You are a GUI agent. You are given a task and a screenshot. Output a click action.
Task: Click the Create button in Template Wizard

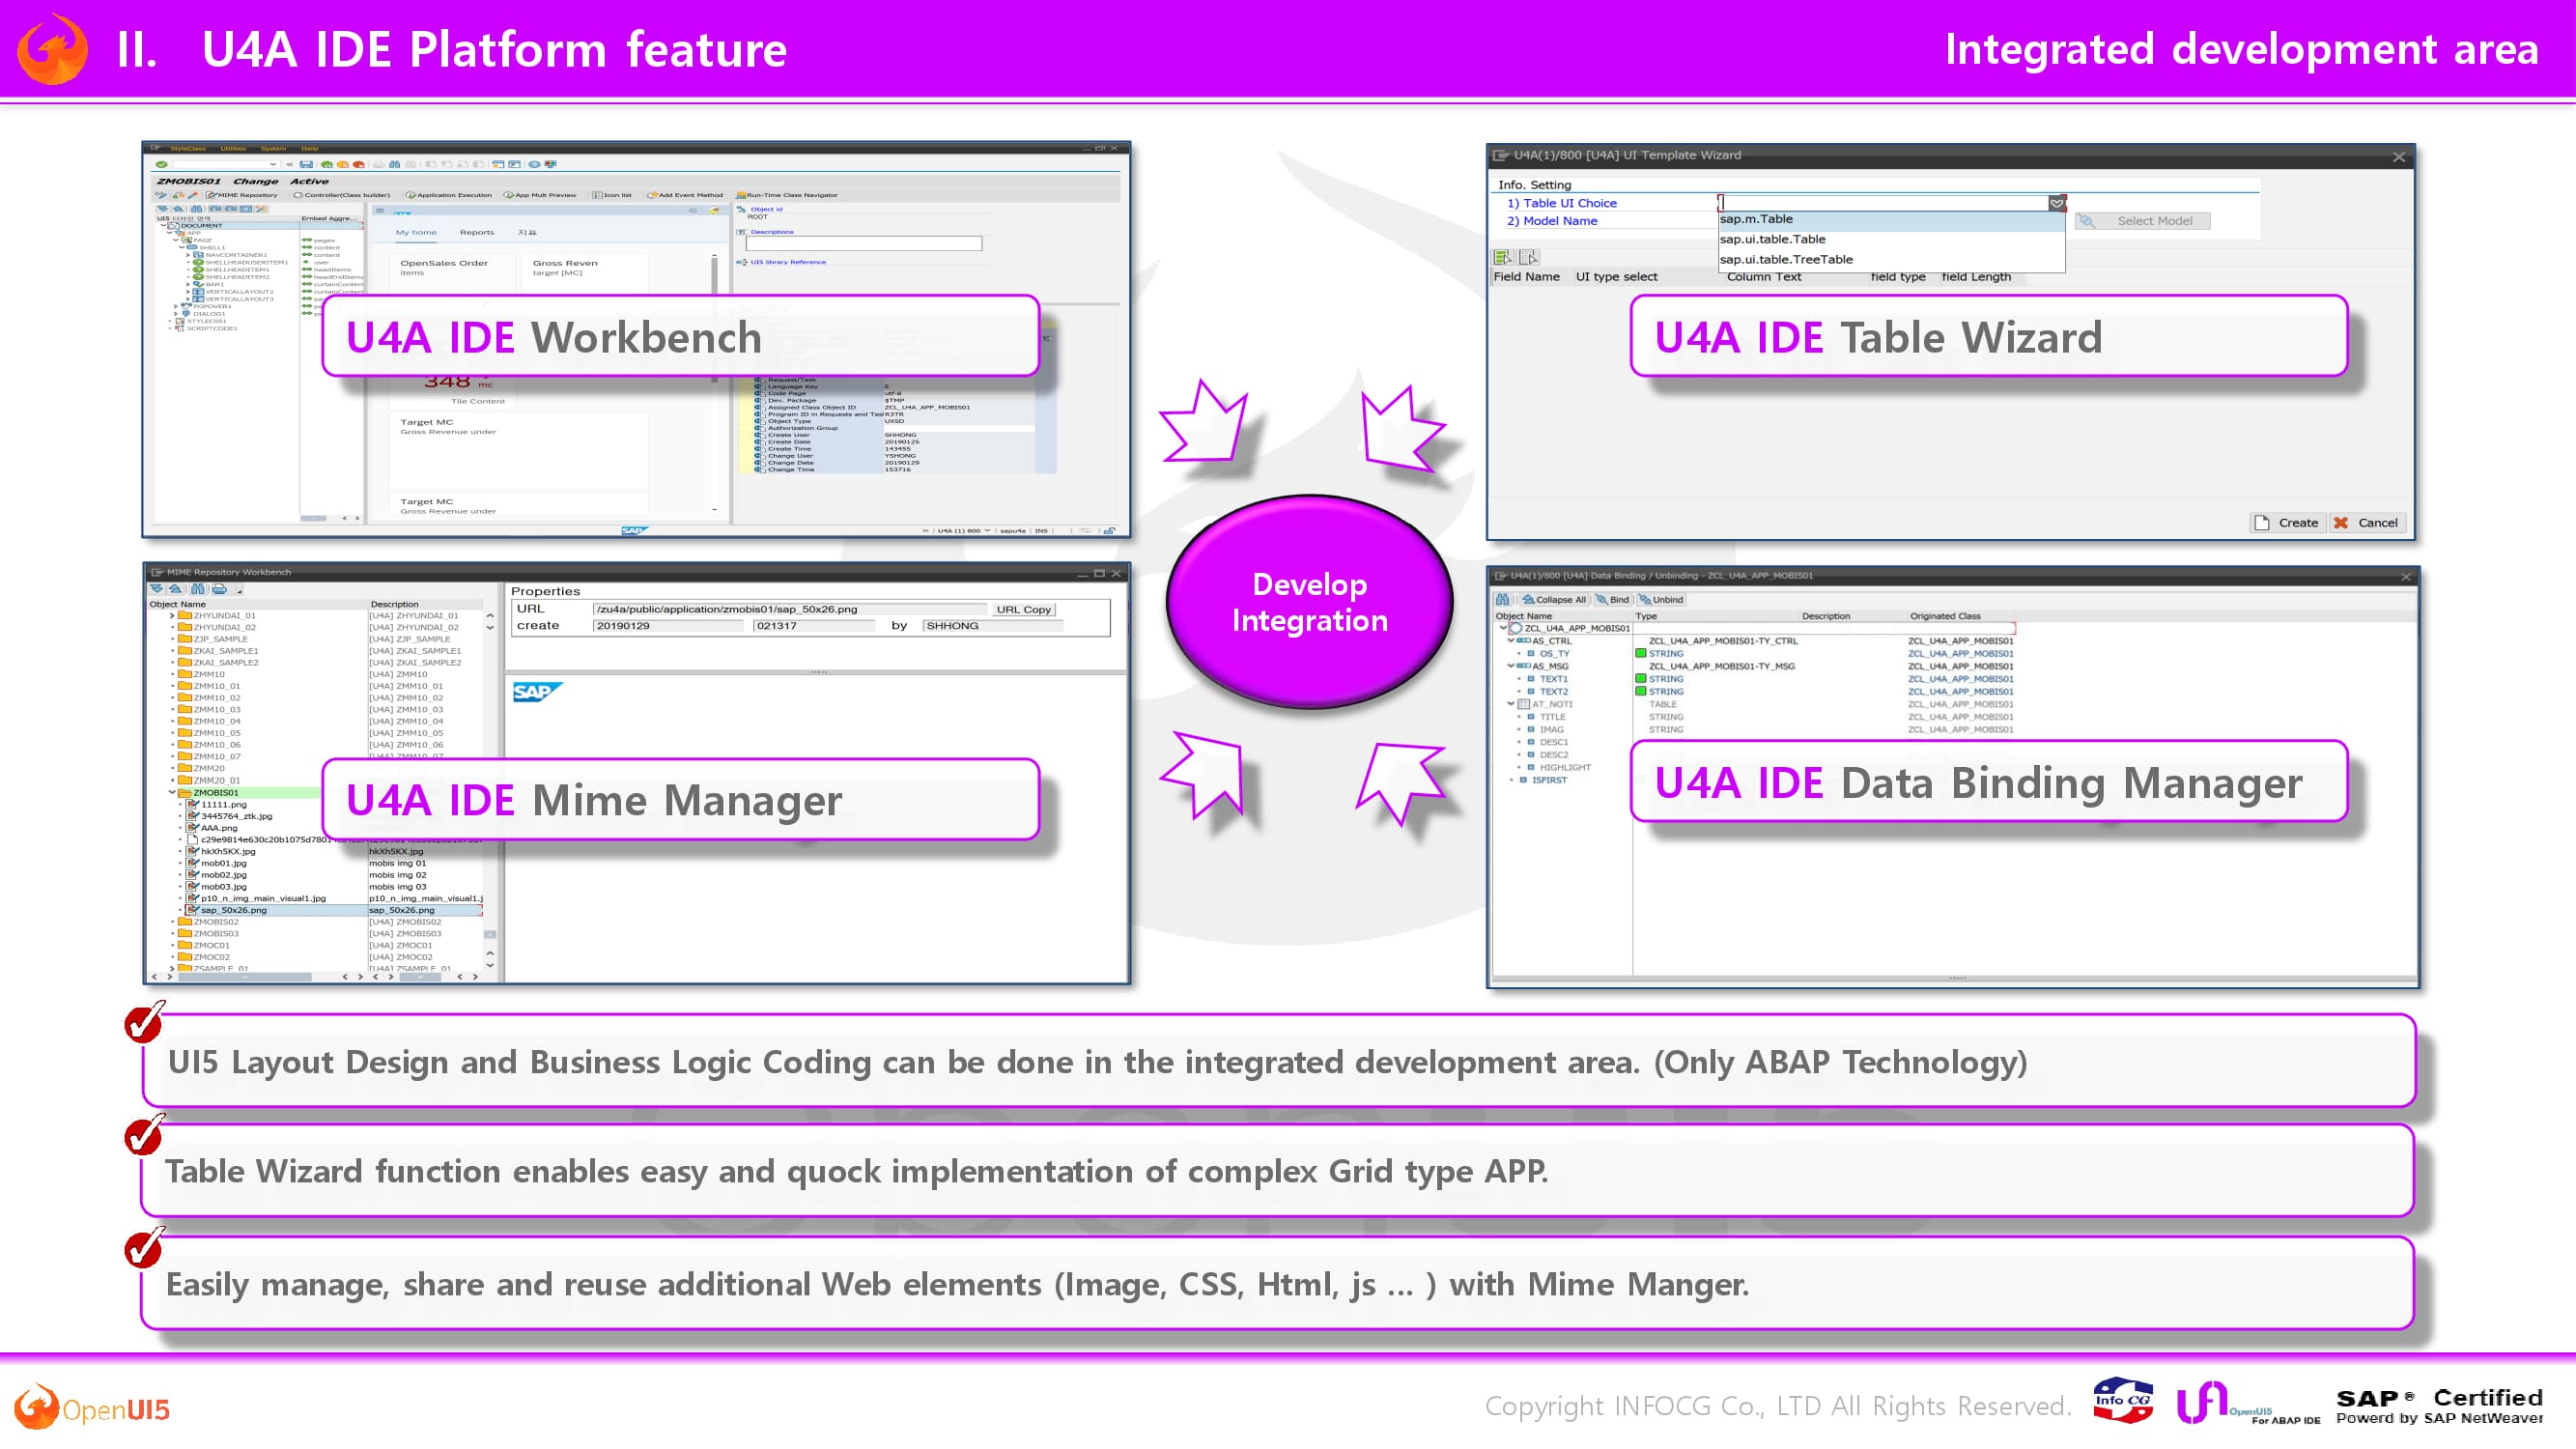pyautogui.click(x=2286, y=523)
